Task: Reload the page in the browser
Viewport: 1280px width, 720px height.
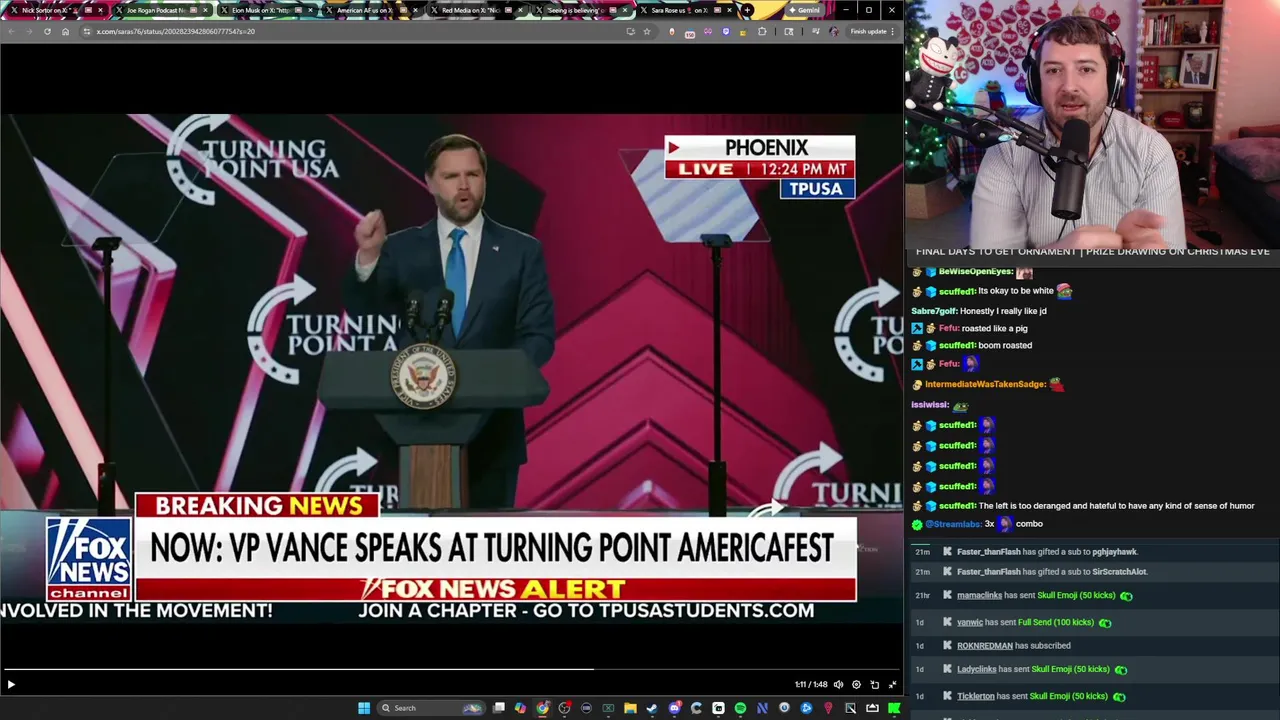Action: 47,31
